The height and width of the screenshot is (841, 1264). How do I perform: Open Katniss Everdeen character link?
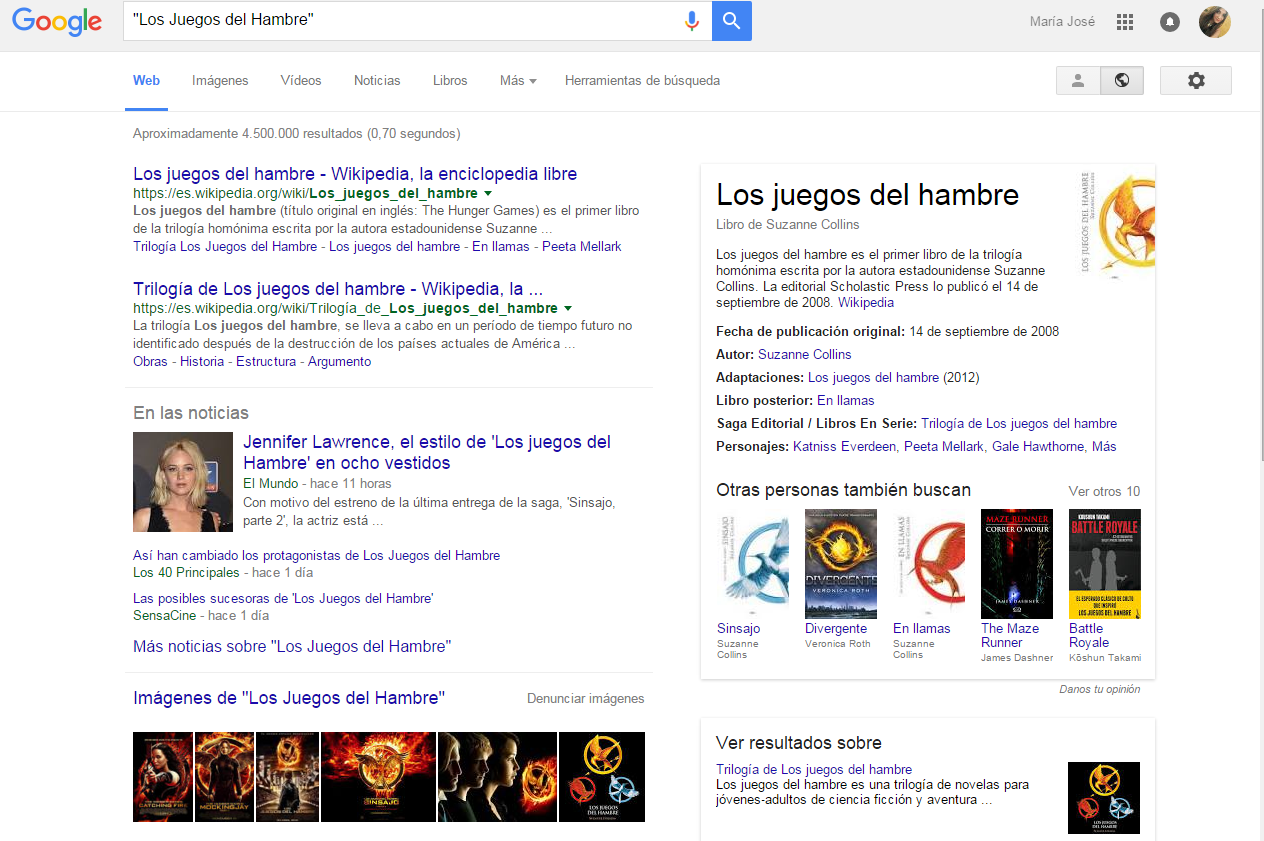click(844, 446)
